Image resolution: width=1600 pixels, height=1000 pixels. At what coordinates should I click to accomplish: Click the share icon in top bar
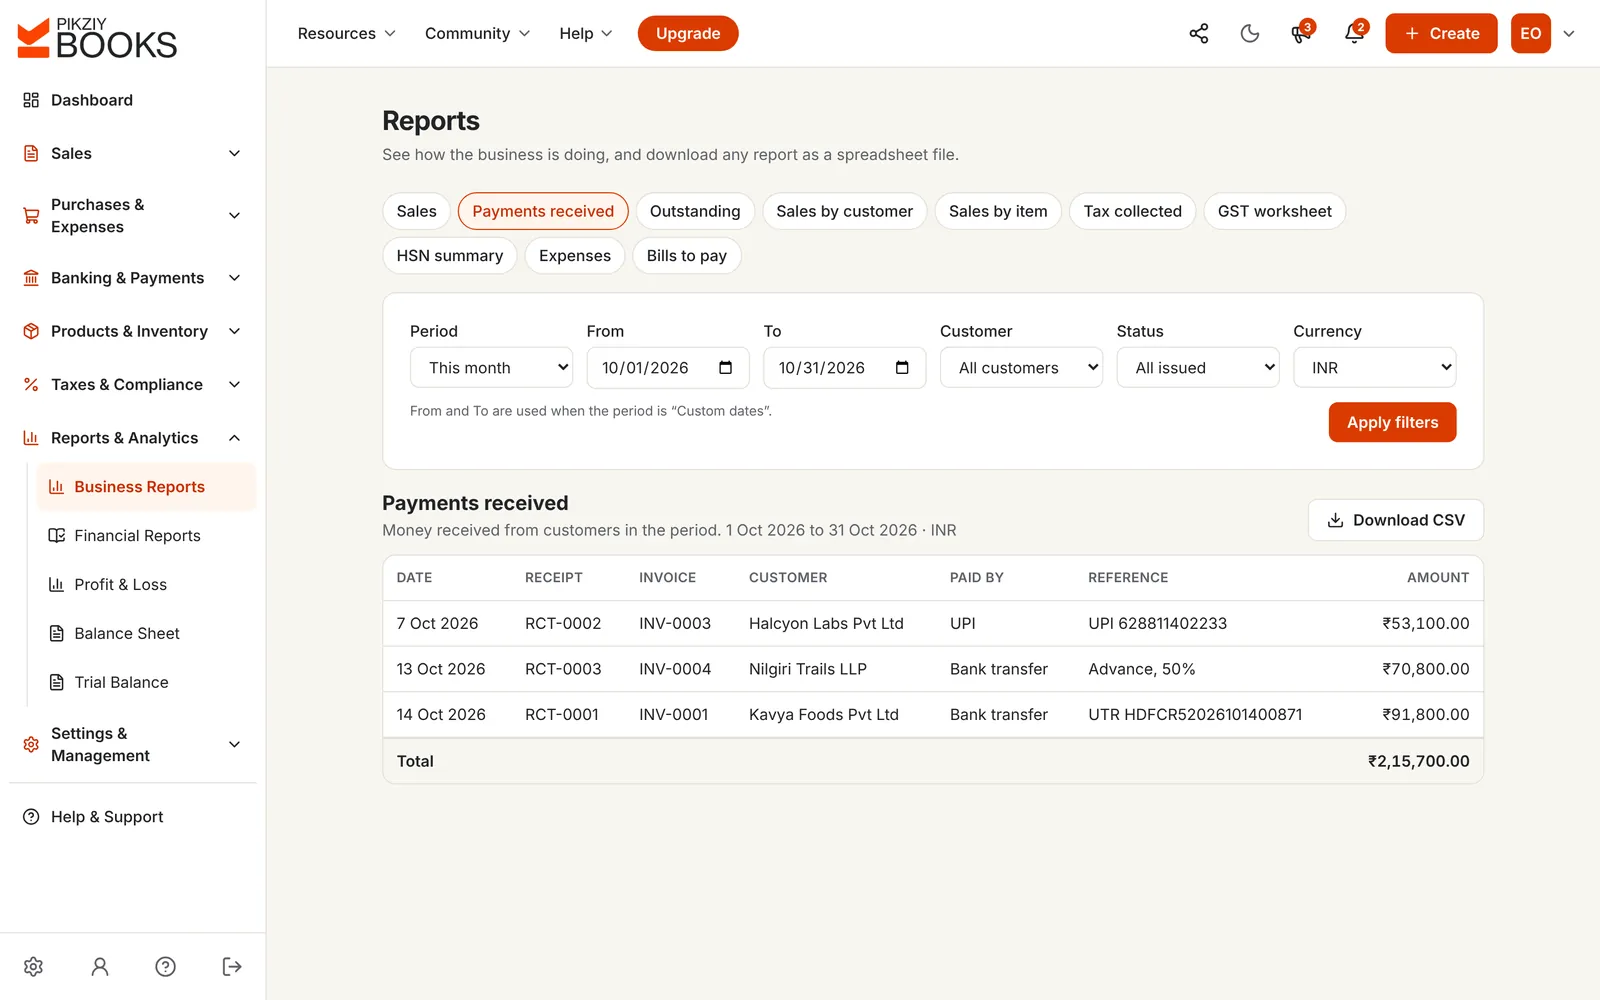click(x=1198, y=34)
